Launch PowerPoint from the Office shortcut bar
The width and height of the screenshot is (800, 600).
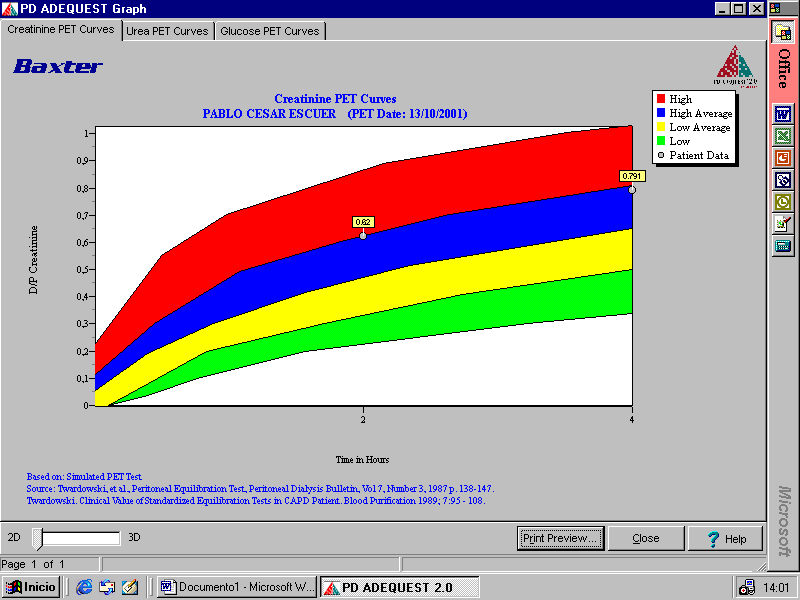tap(783, 157)
